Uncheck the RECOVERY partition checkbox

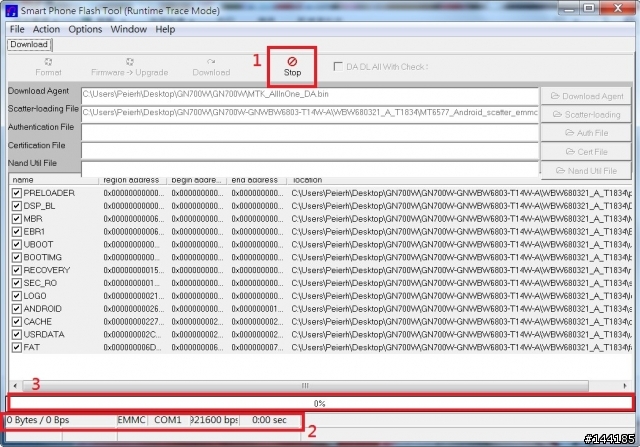(x=16, y=270)
